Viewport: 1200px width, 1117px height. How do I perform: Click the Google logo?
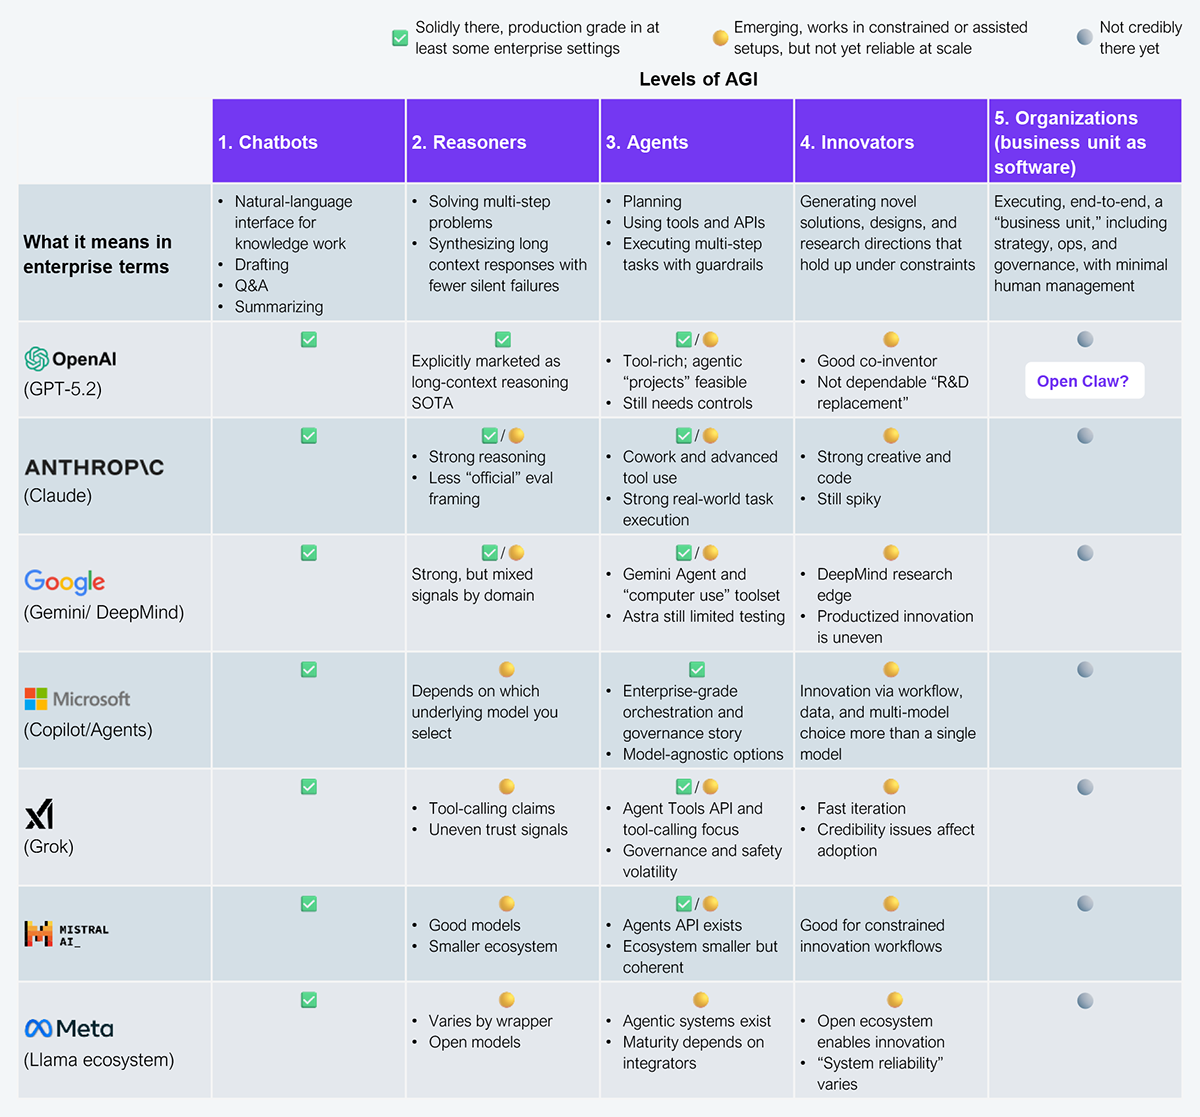coord(65,581)
